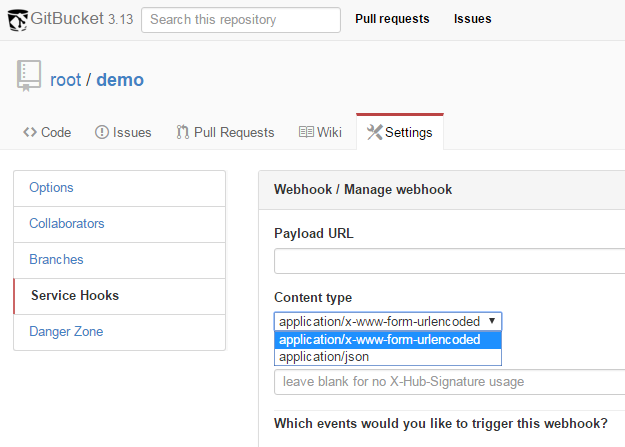Open the Code tab
Image resolution: width=625 pixels, height=447 pixels.
point(47,132)
